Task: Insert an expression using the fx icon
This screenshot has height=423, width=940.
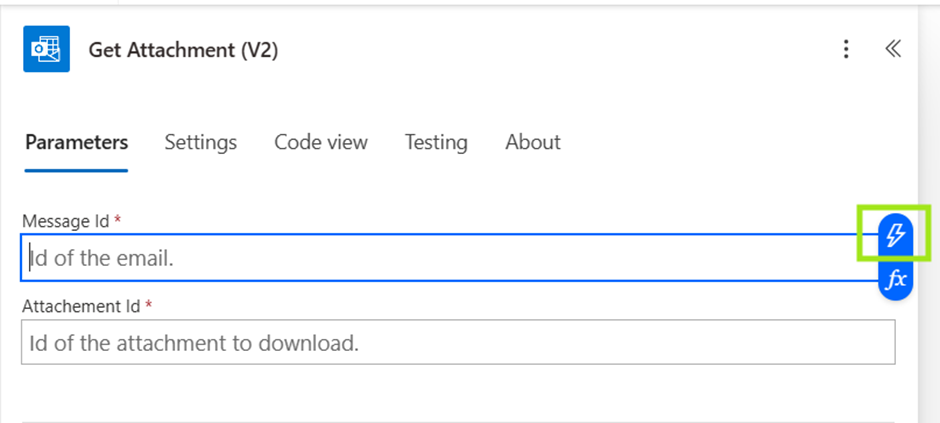Action: pos(896,279)
